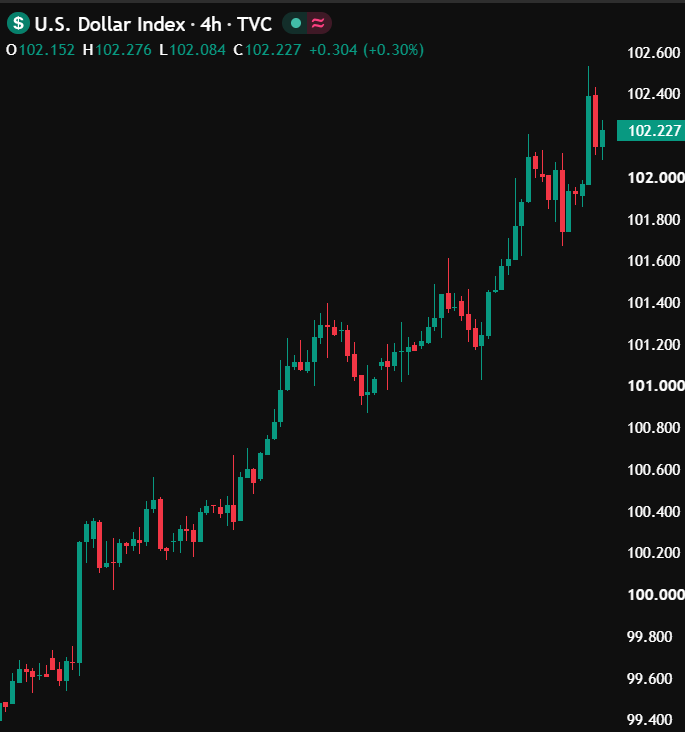Click the 102.400 price axis label
Screen dimensions: 685x732
tap(653, 94)
